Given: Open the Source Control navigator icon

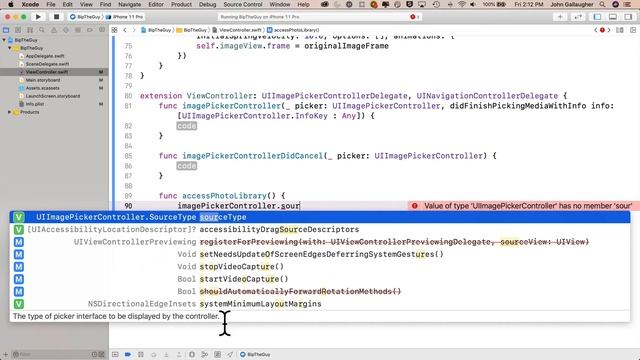Looking at the screenshot, I should (18, 30).
